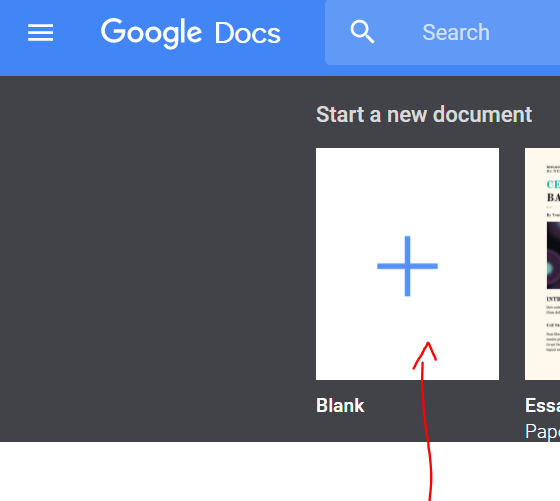The height and width of the screenshot is (501, 560).
Task: Open the Essay template thumbnail
Action: [x=542, y=264]
